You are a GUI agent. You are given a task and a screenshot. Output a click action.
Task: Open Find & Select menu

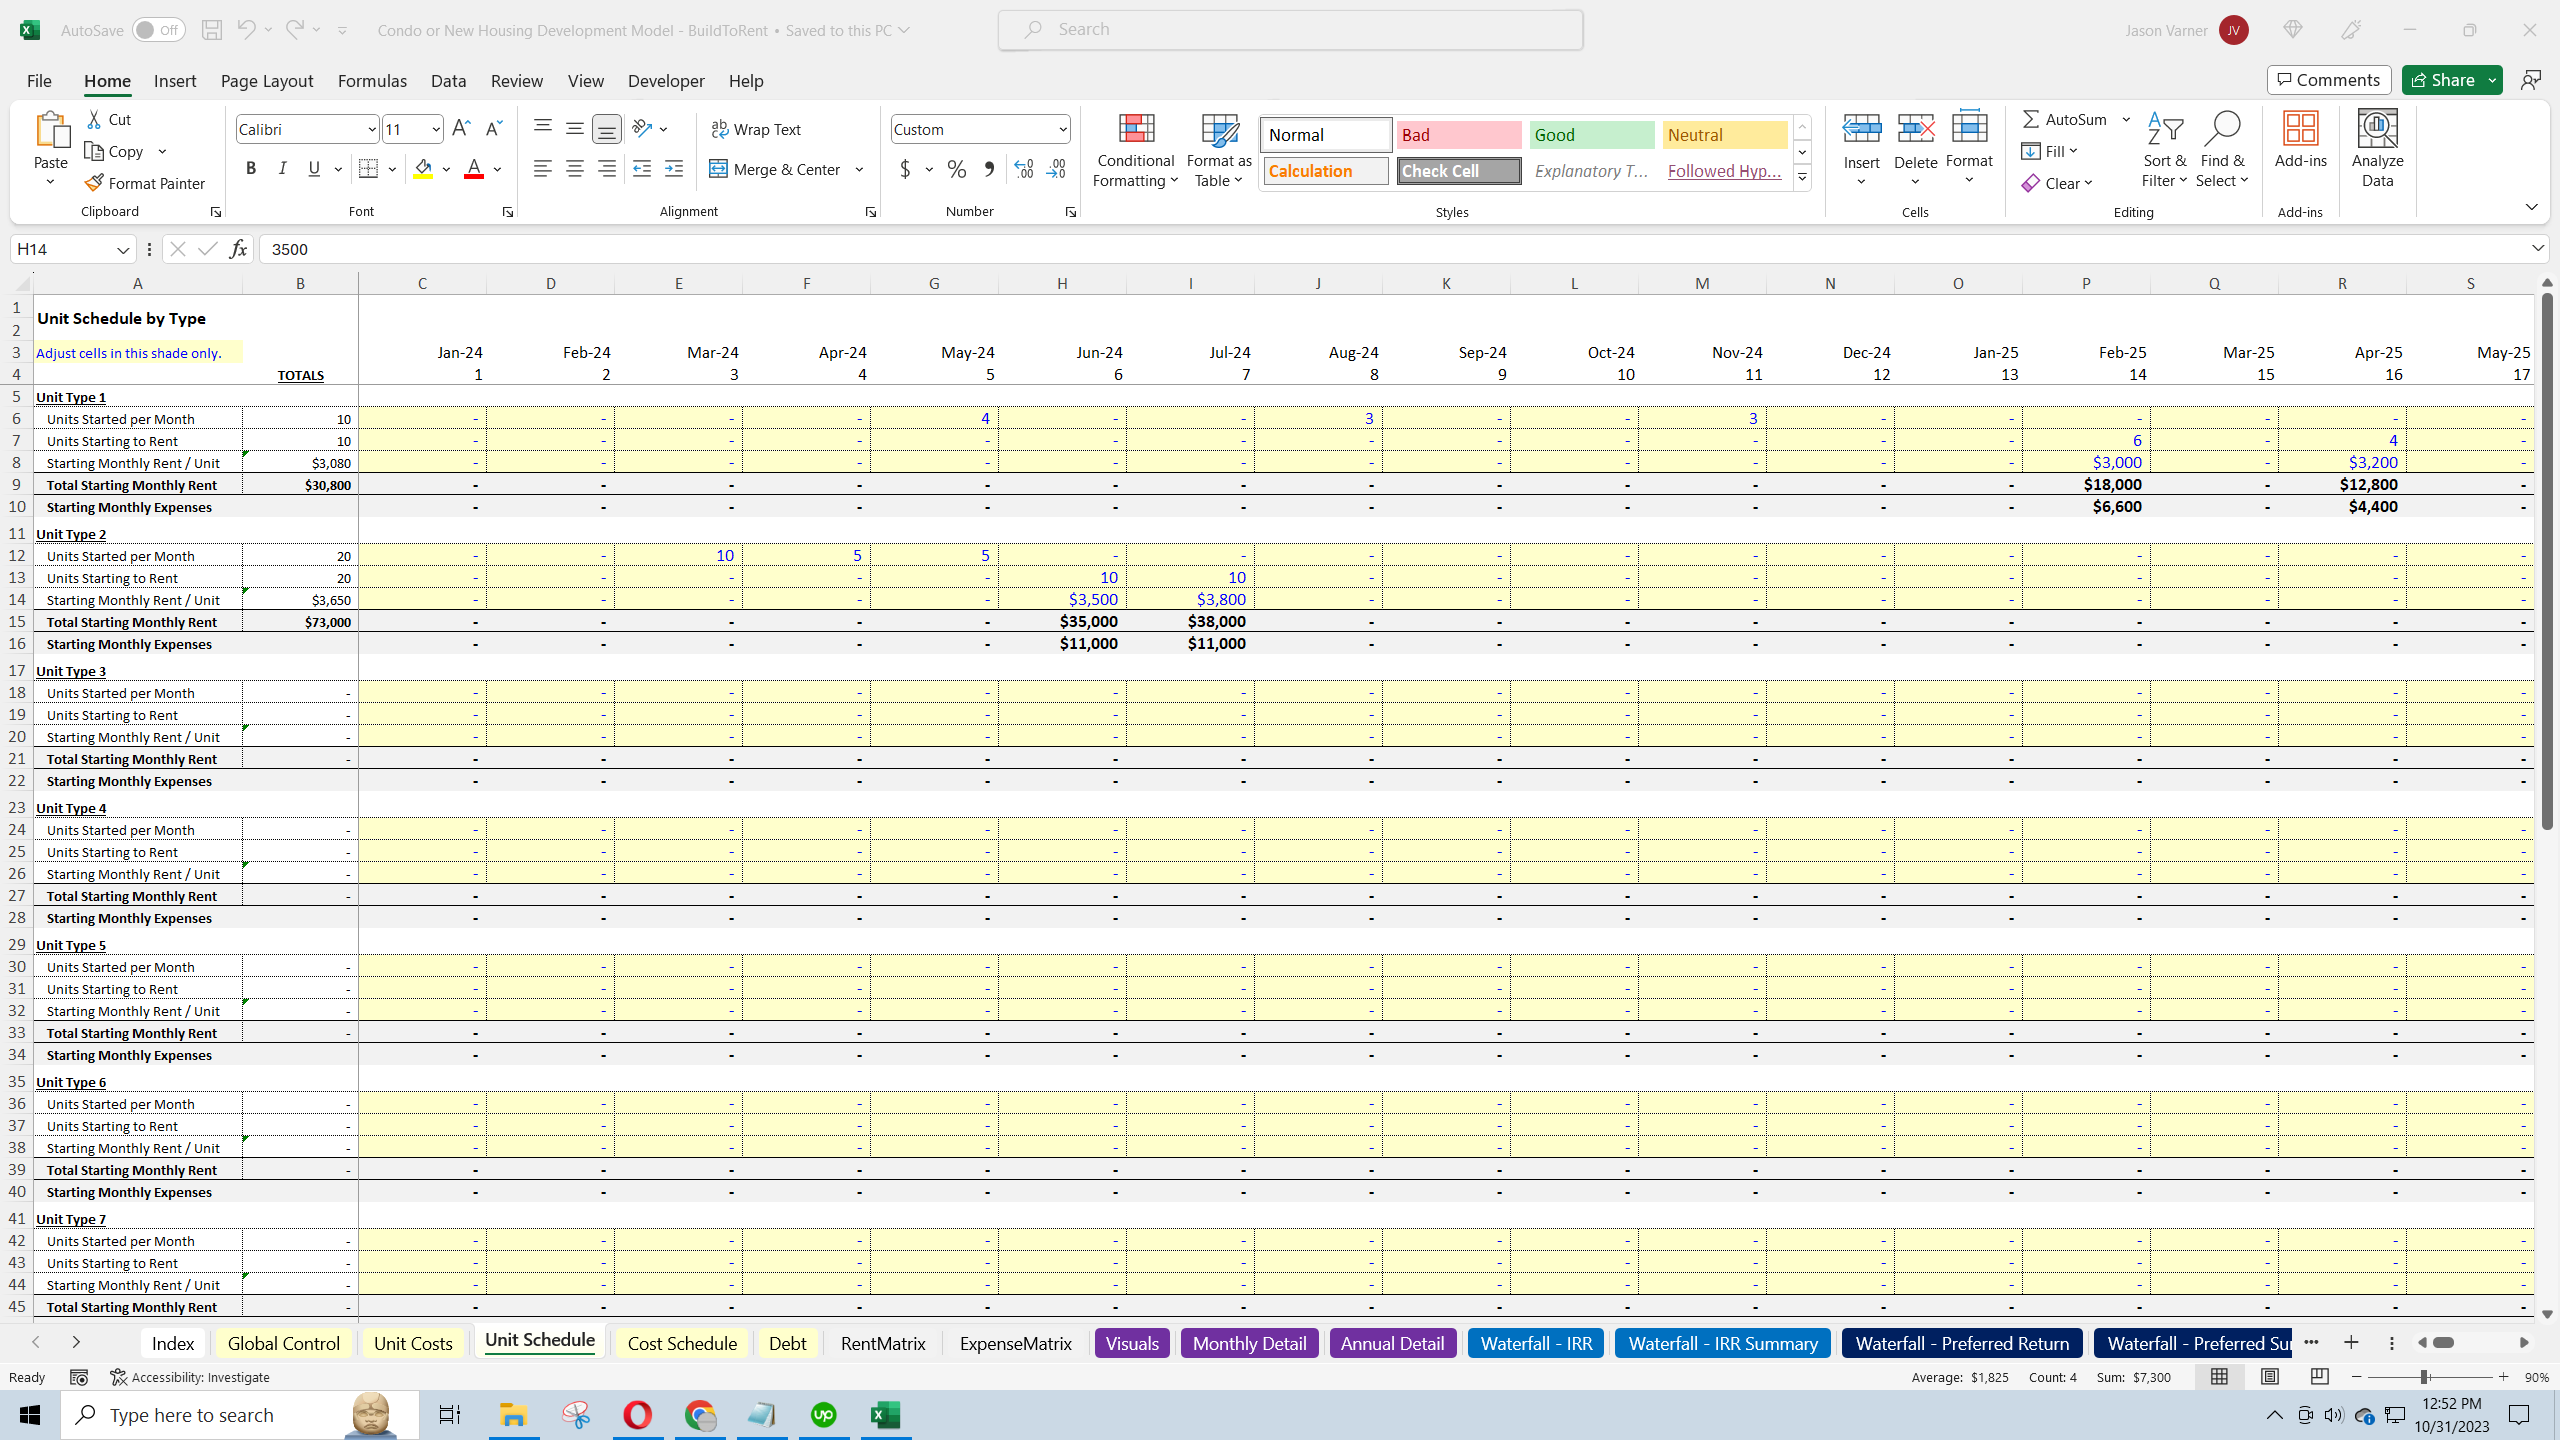[2222, 150]
